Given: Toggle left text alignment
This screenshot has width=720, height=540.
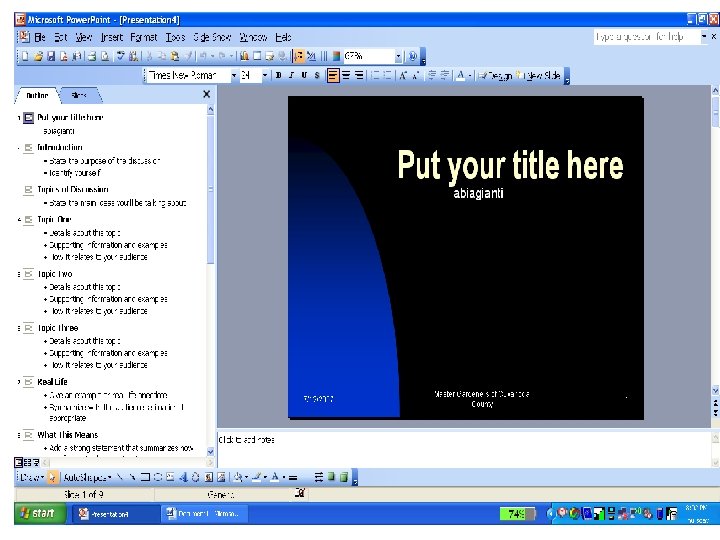Looking at the screenshot, I should 333,75.
